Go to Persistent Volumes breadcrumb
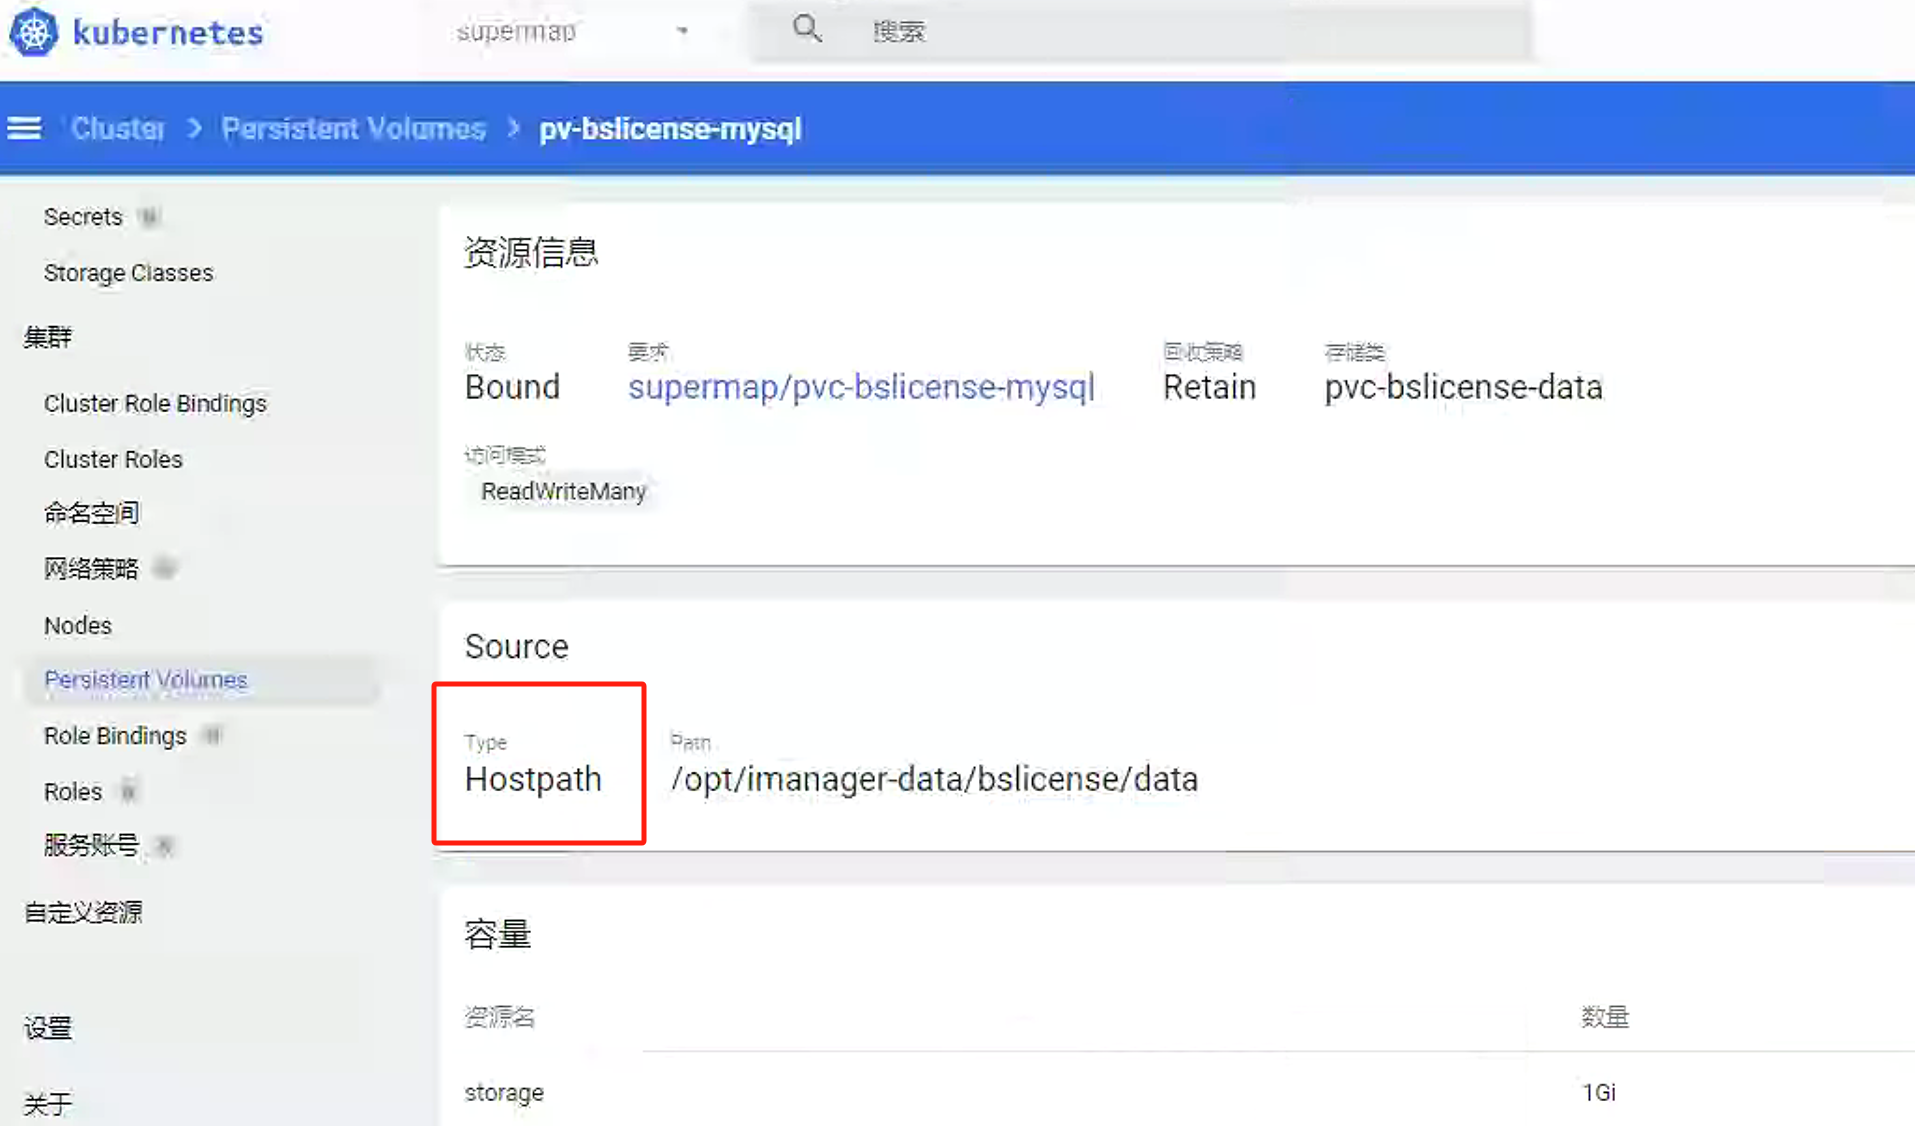This screenshot has height=1126, width=1915. (x=353, y=129)
